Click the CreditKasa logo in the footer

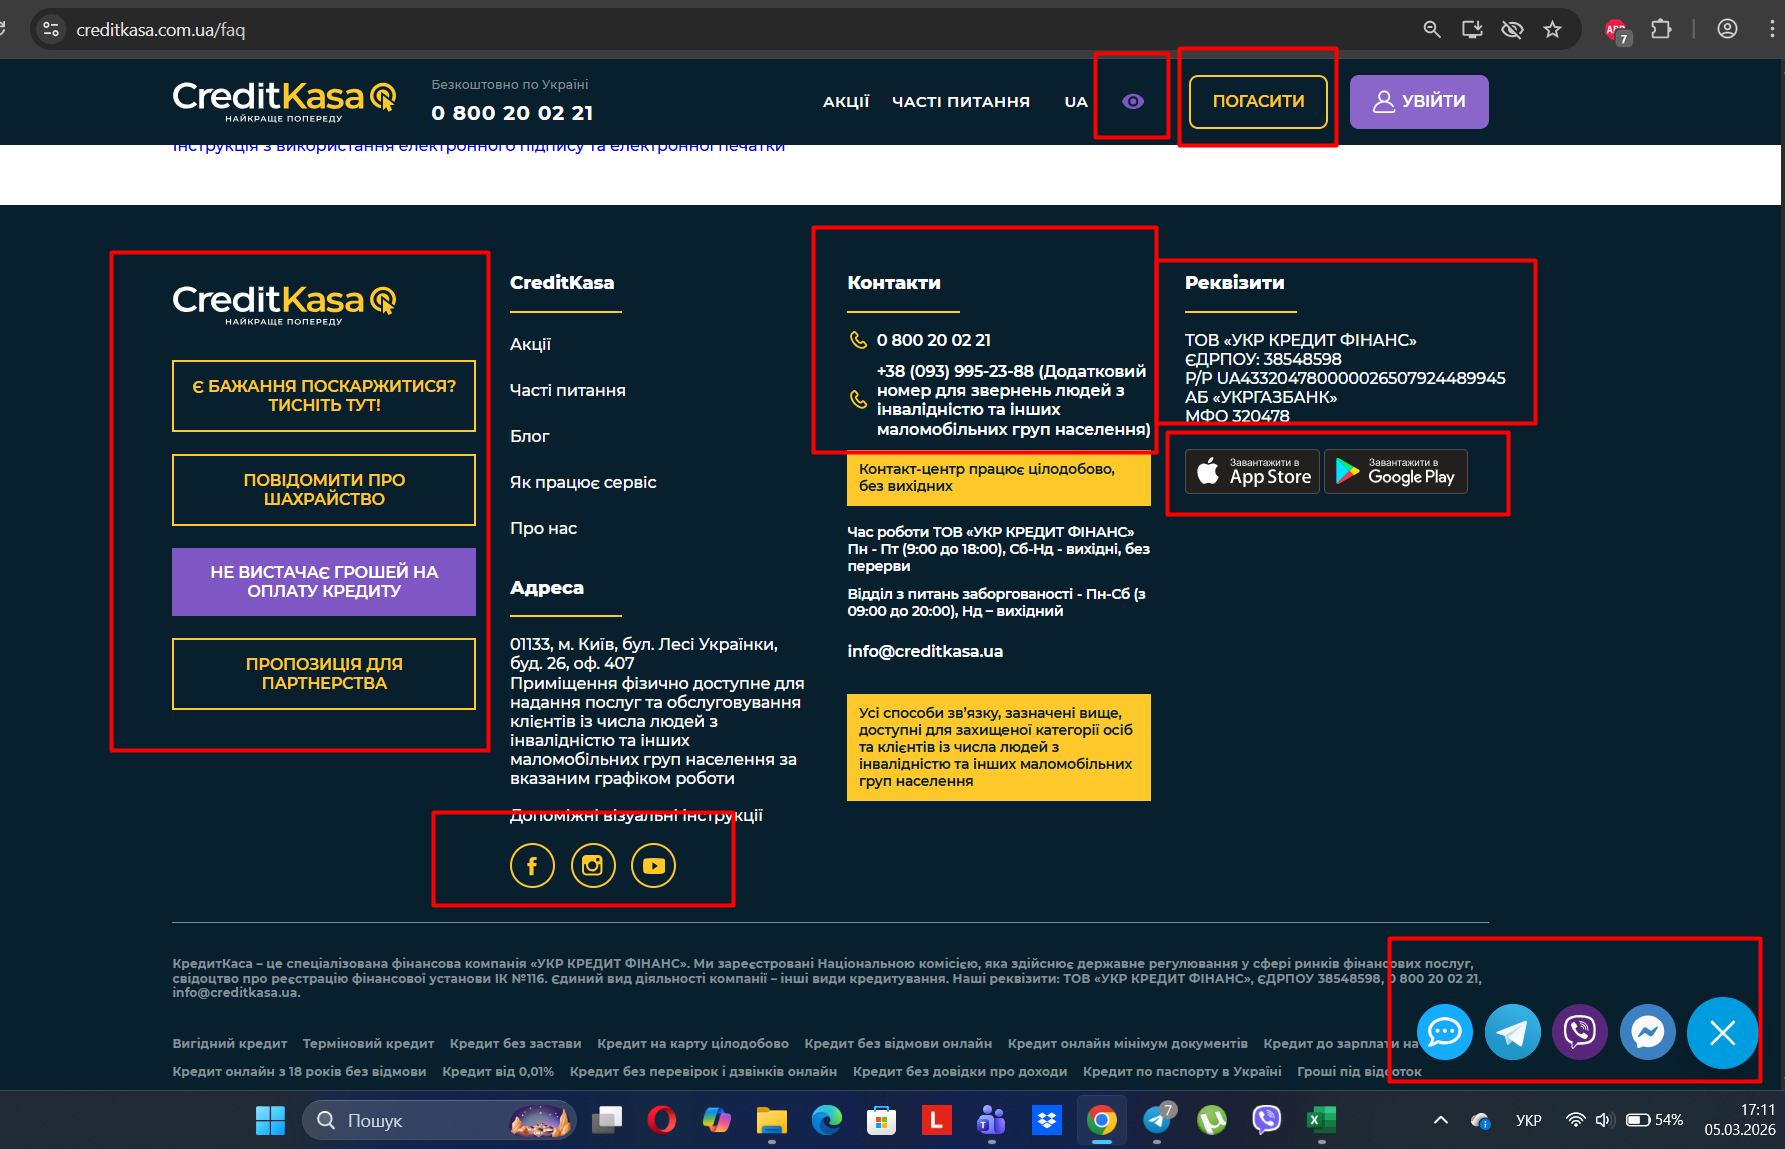pos(284,304)
